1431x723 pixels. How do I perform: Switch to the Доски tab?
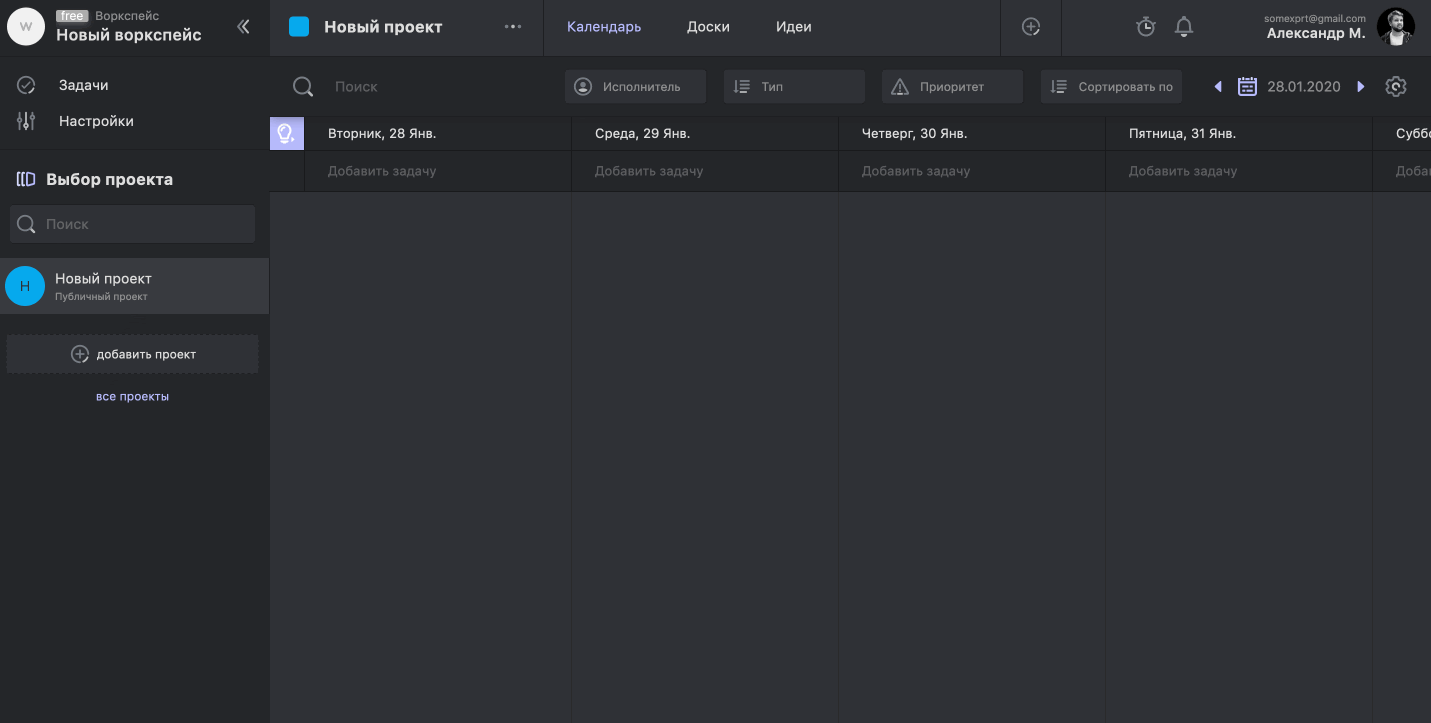(x=708, y=27)
